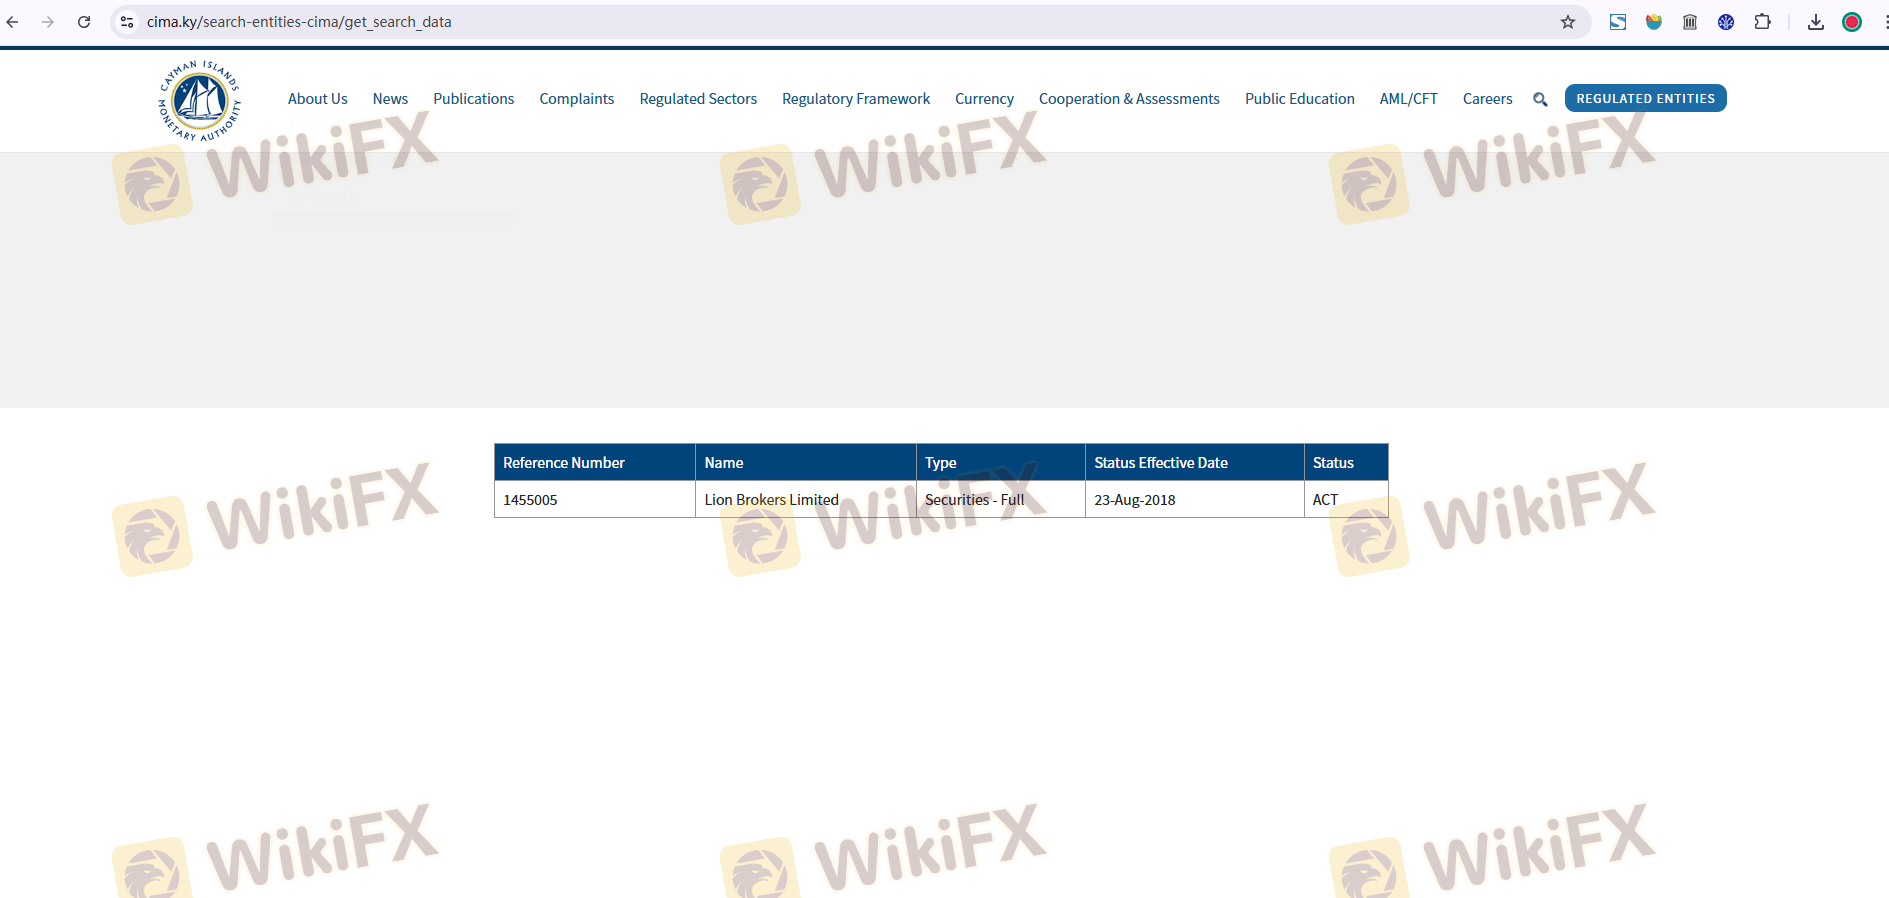This screenshot has width=1889, height=898.
Task: Expand the Regulatory Framework menu
Action: 855,99
